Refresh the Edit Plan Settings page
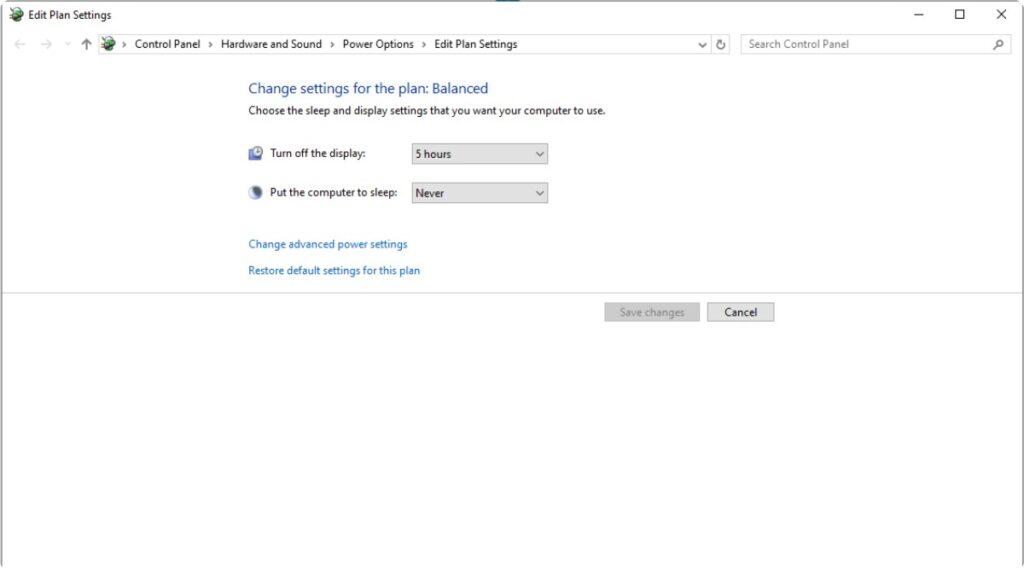 tap(720, 44)
